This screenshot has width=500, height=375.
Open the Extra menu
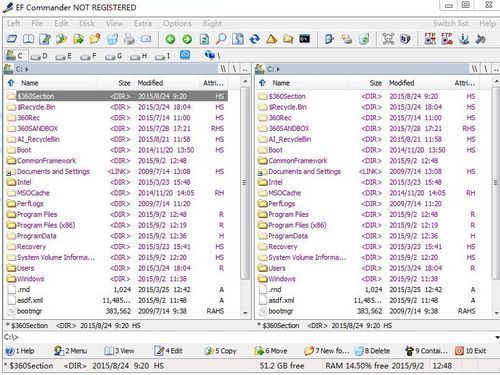(x=143, y=23)
